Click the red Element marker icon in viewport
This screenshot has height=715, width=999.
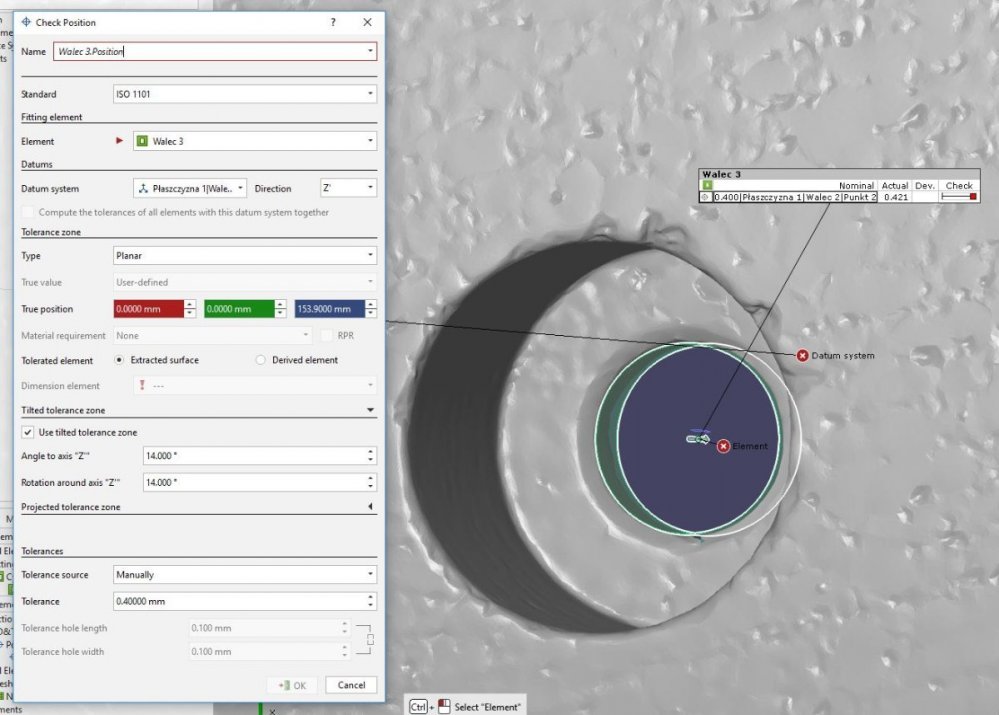point(723,446)
